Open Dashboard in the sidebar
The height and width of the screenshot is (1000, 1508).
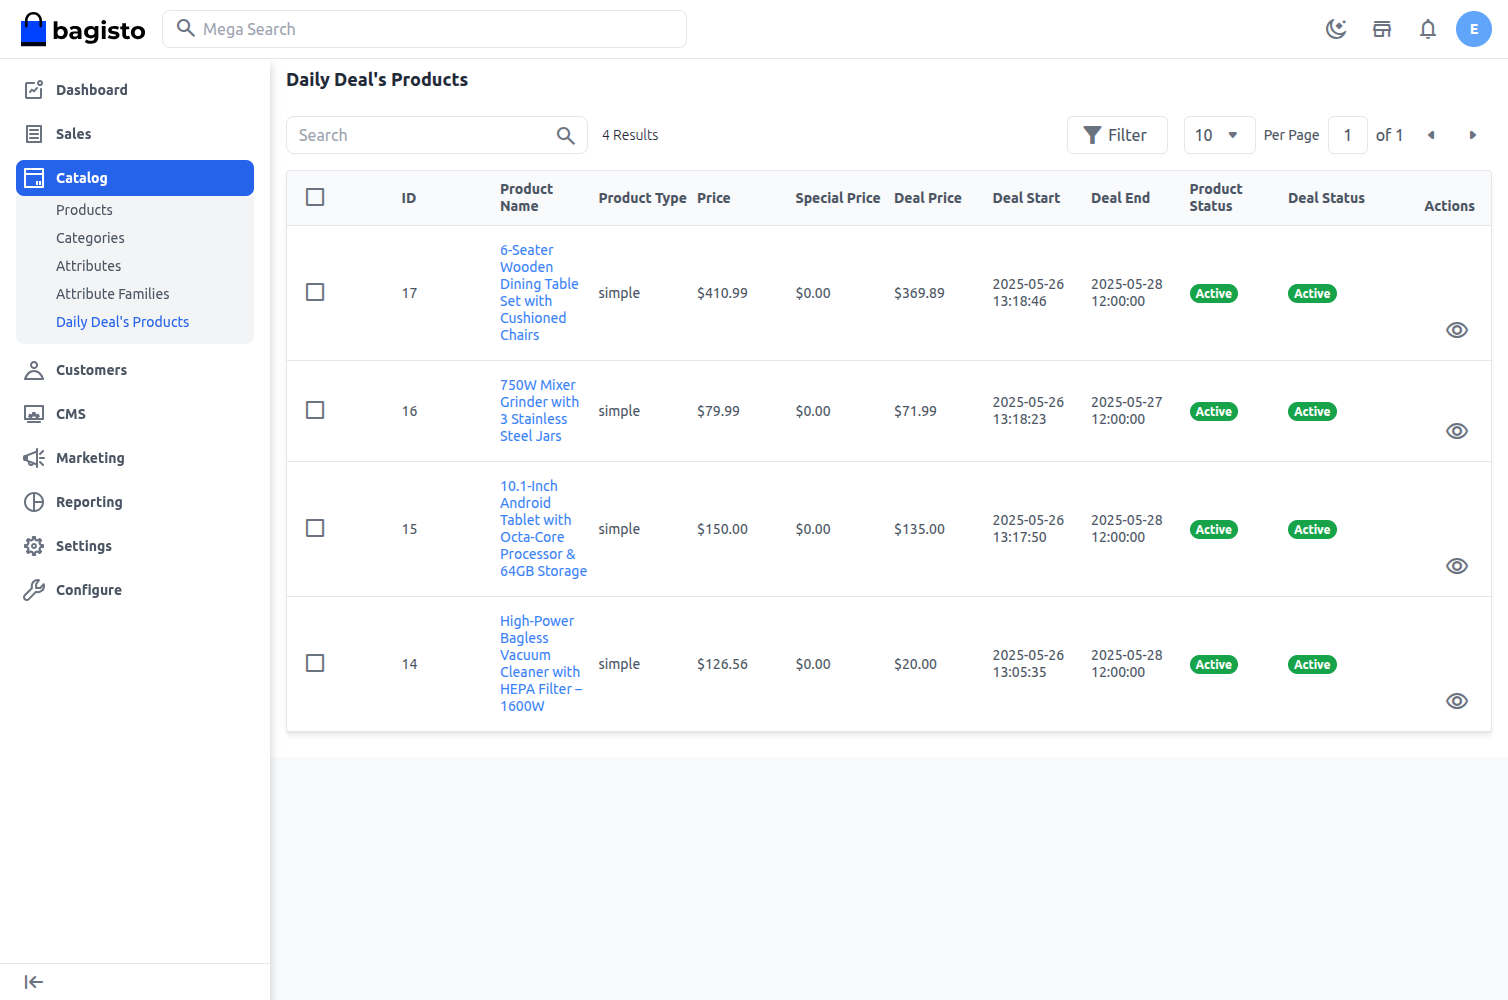click(135, 90)
